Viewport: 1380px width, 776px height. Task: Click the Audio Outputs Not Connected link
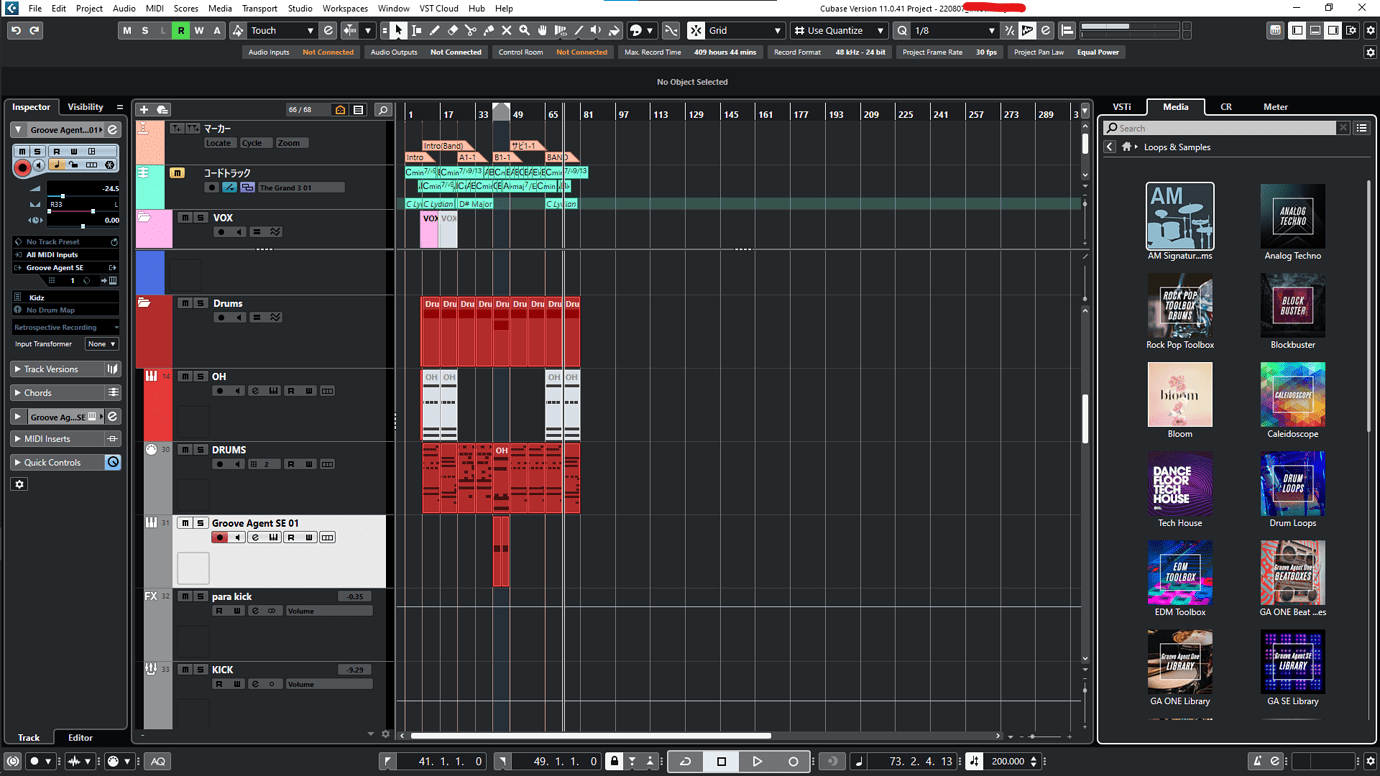point(456,51)
